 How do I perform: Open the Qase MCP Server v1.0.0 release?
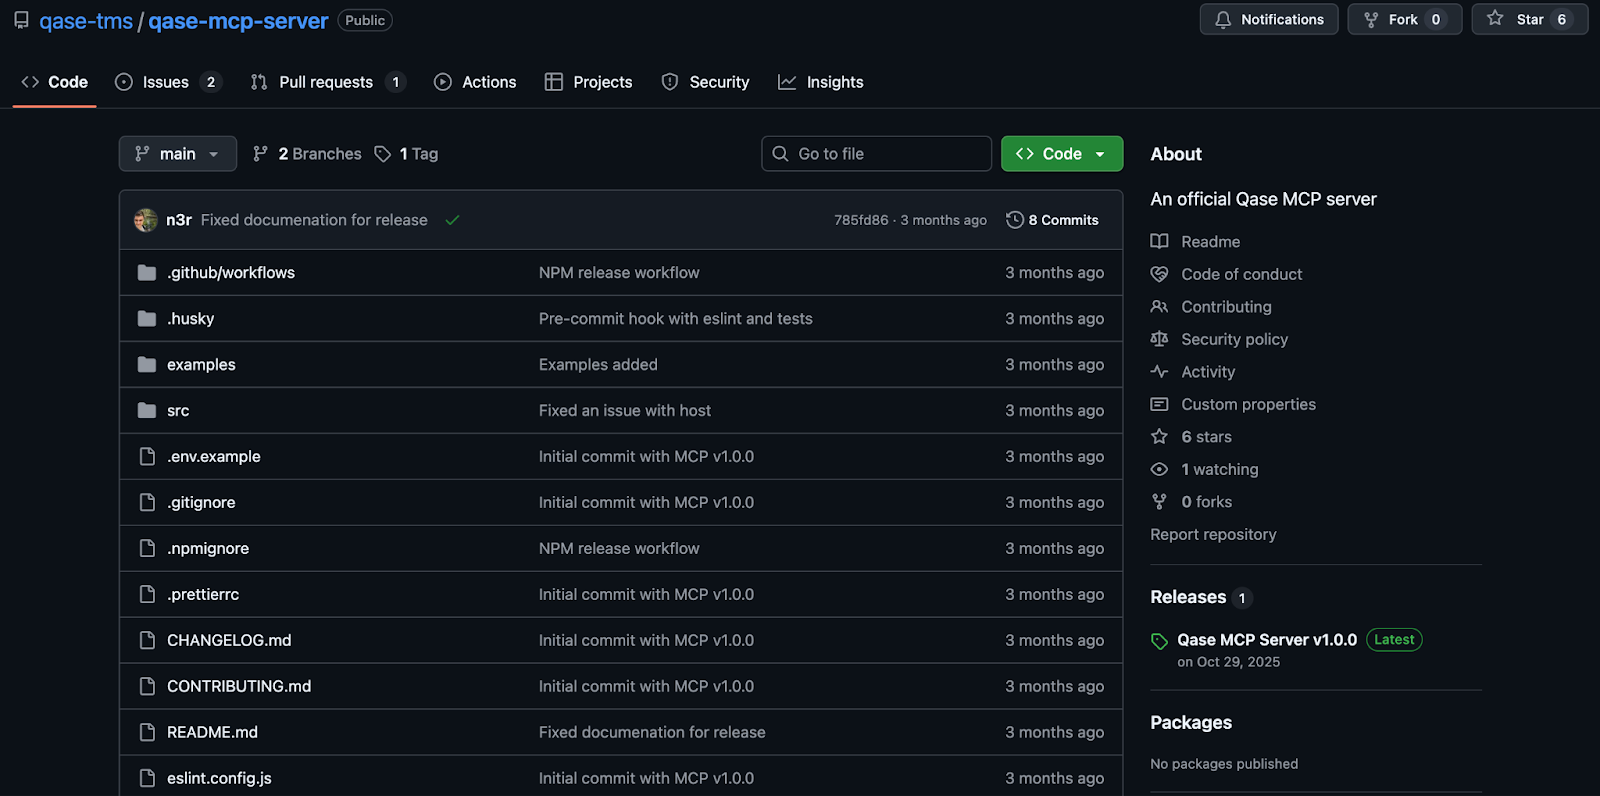[1266, 640]
